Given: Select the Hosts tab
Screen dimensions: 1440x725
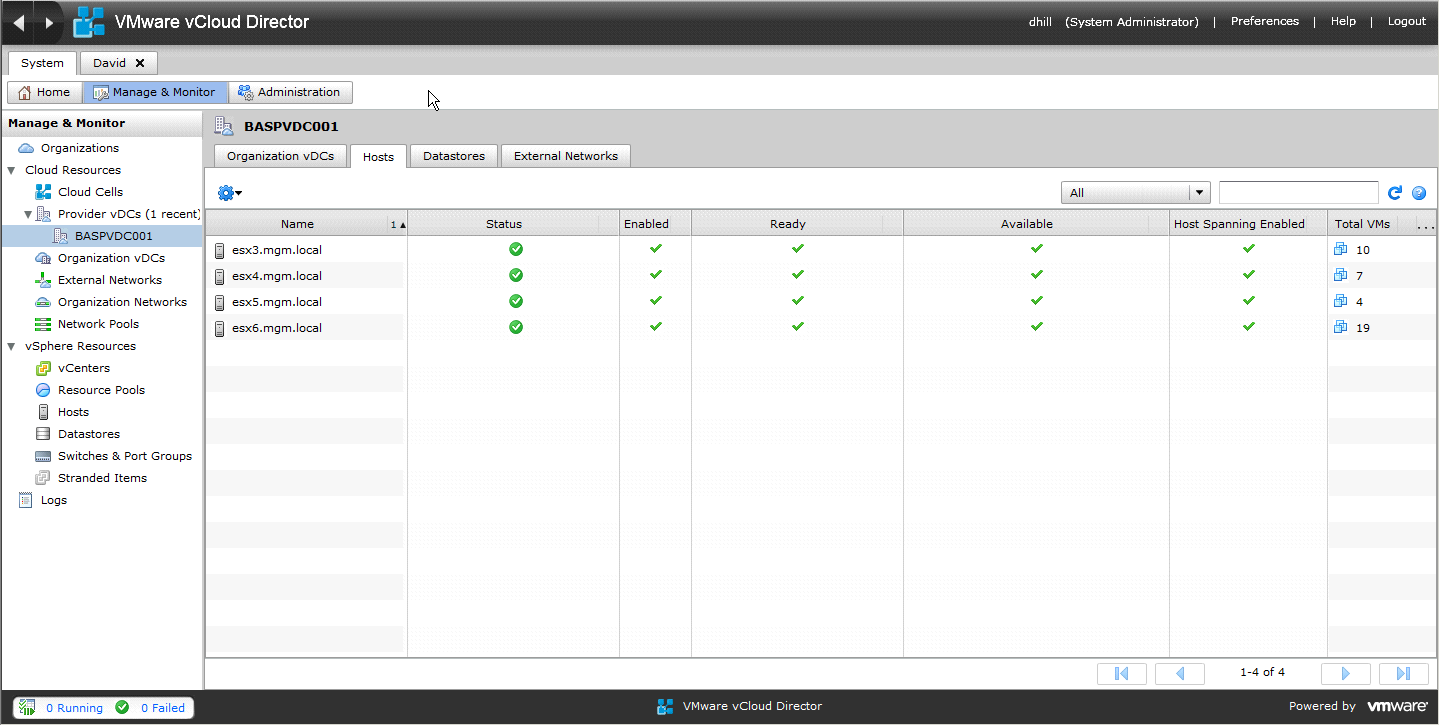Looking at the screenshot, I should click(x=378, y=157).
